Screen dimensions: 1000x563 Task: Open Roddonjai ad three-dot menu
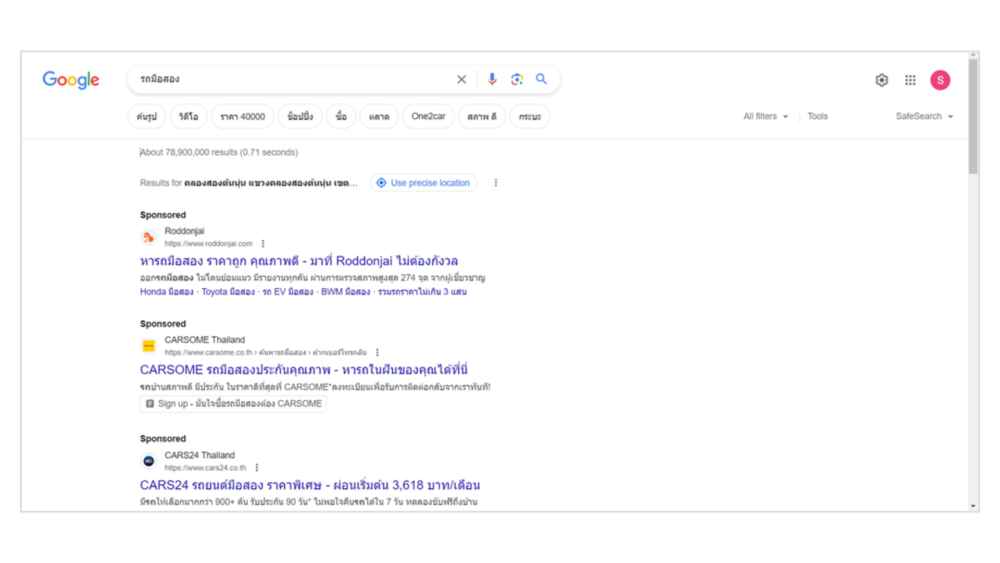tap(263, 244)
